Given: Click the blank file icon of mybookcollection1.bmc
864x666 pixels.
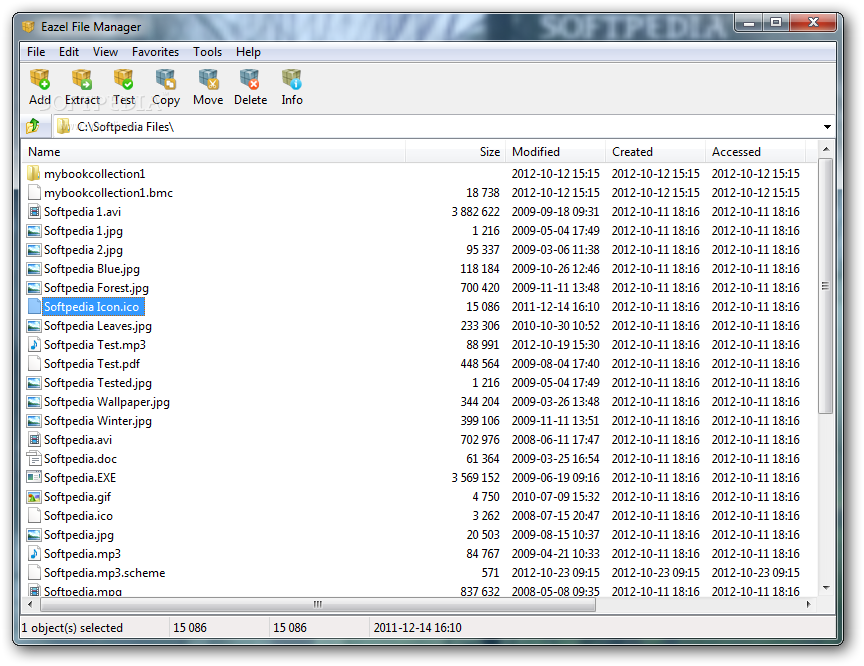Looking at the screenshot, I should (34, 193).
